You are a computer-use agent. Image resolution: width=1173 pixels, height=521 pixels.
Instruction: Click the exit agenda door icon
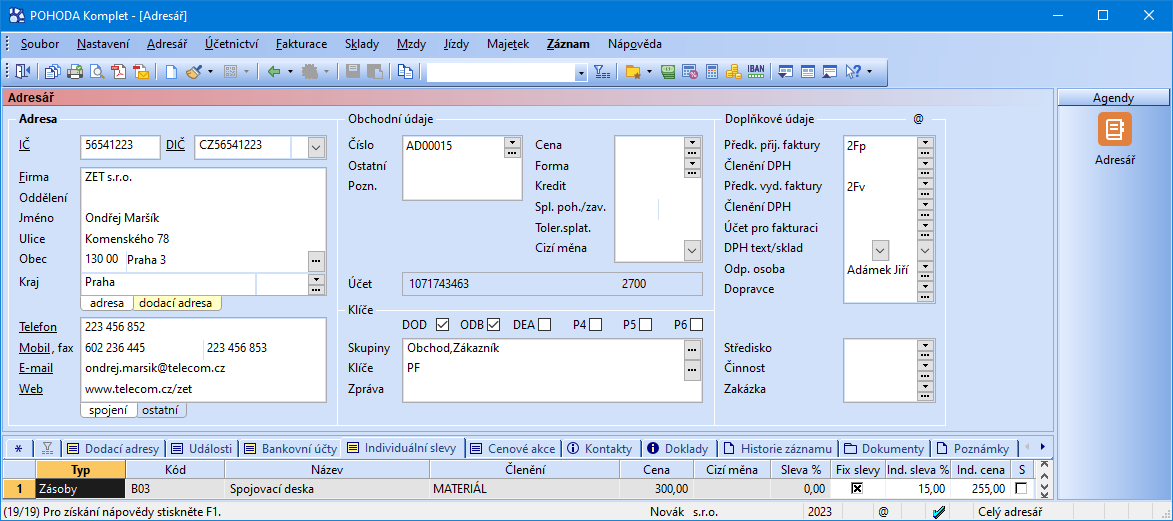pos(22,72)
